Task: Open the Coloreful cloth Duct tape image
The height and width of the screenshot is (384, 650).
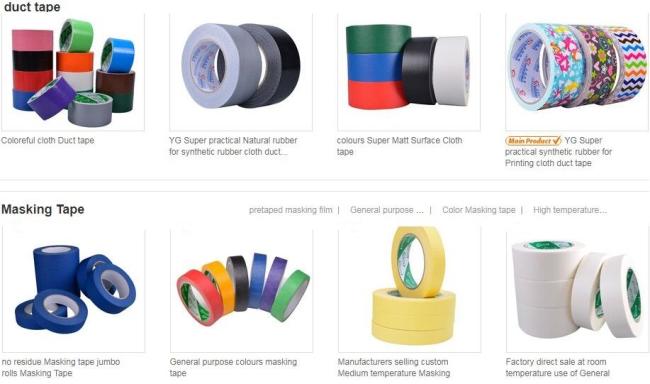Action: (73, 72)
